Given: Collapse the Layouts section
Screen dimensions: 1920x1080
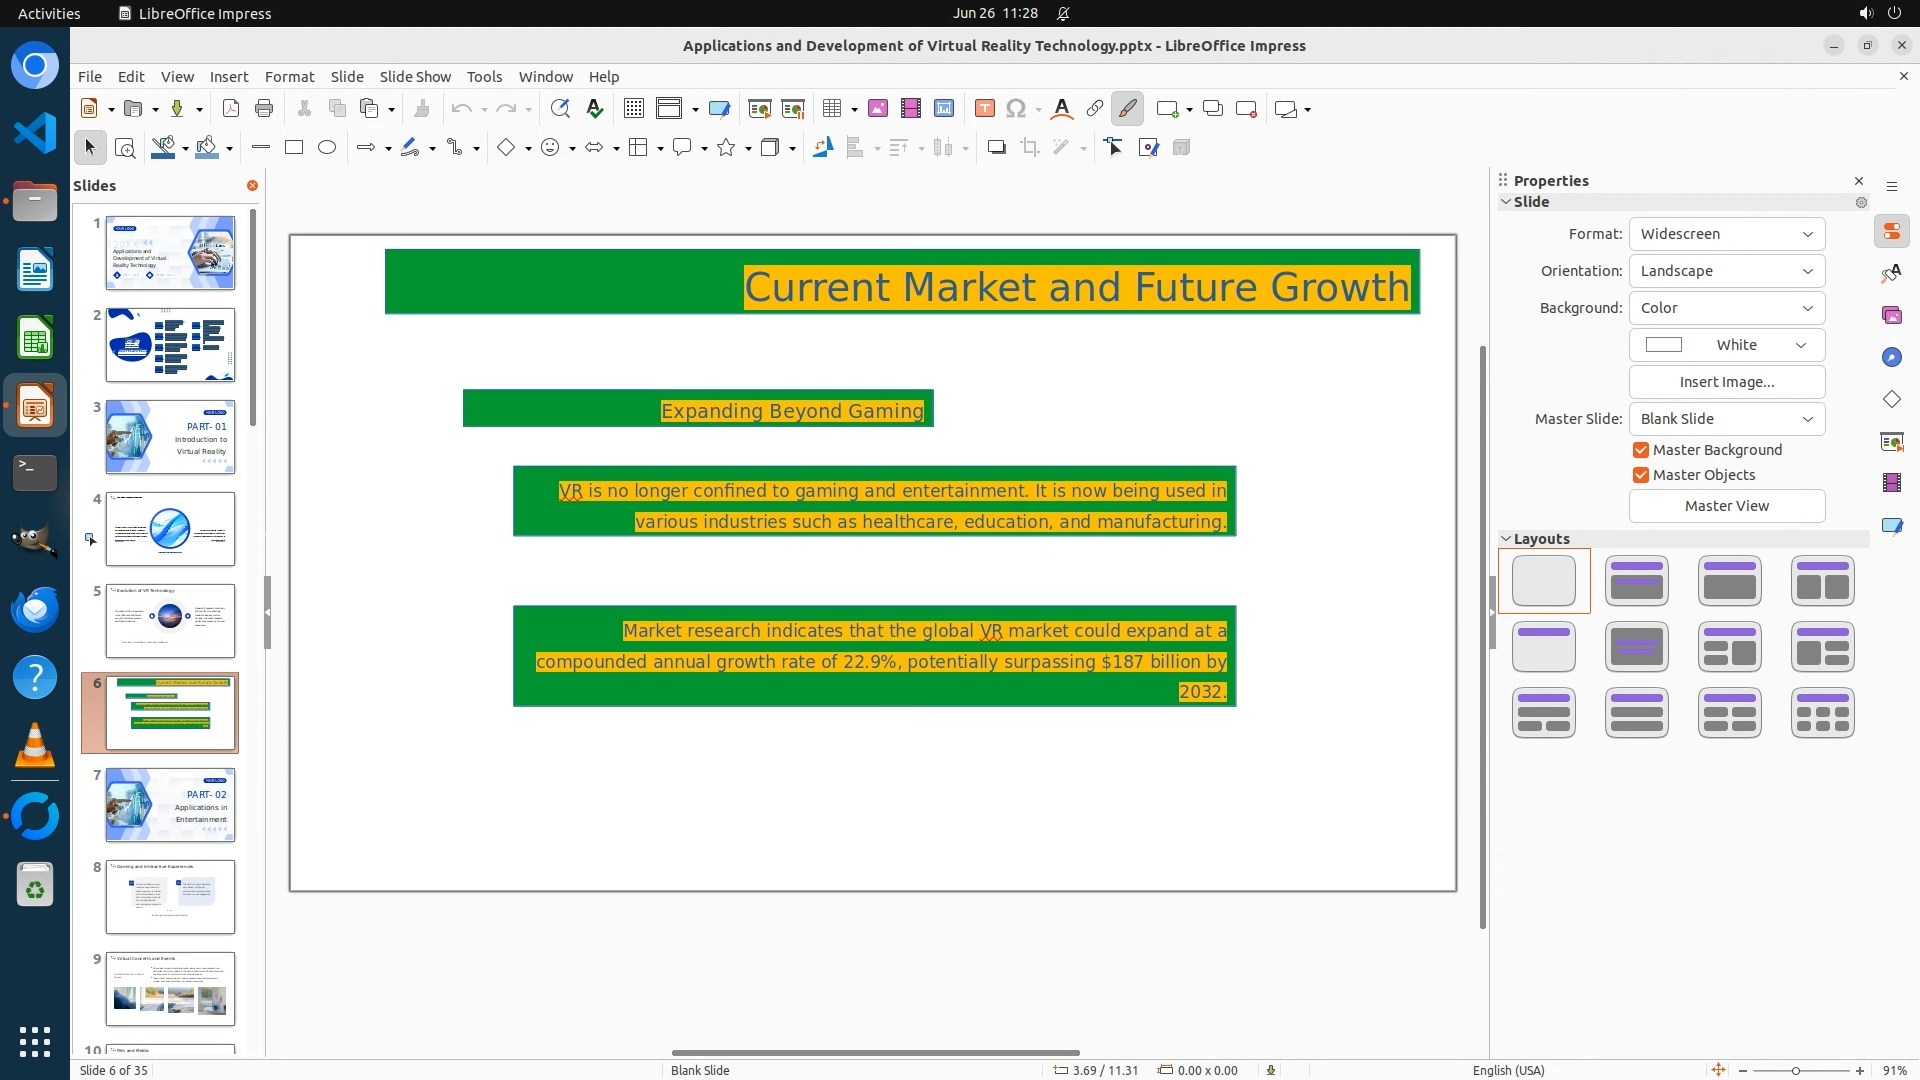Looking at the screenshot, I should coord(1505,539).
